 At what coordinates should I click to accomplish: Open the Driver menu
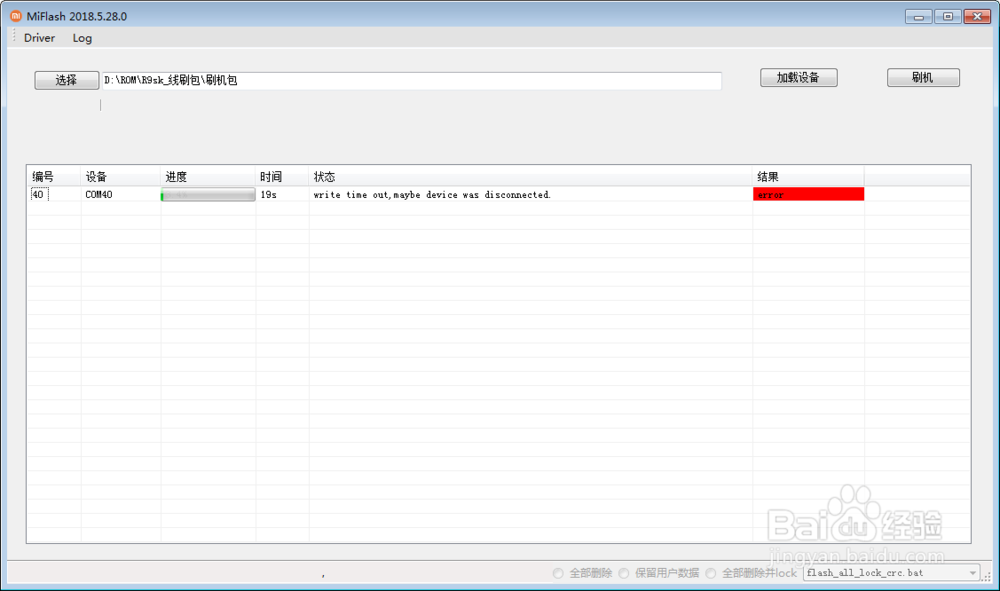40,38
